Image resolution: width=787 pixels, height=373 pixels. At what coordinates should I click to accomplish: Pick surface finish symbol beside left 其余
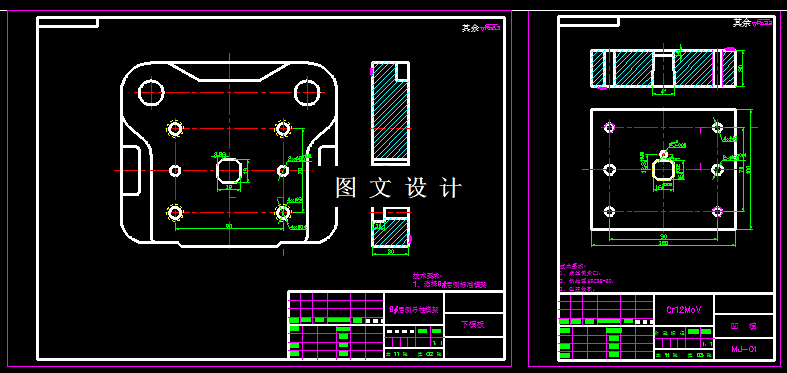pyautogui.click(x=491, y=28)
